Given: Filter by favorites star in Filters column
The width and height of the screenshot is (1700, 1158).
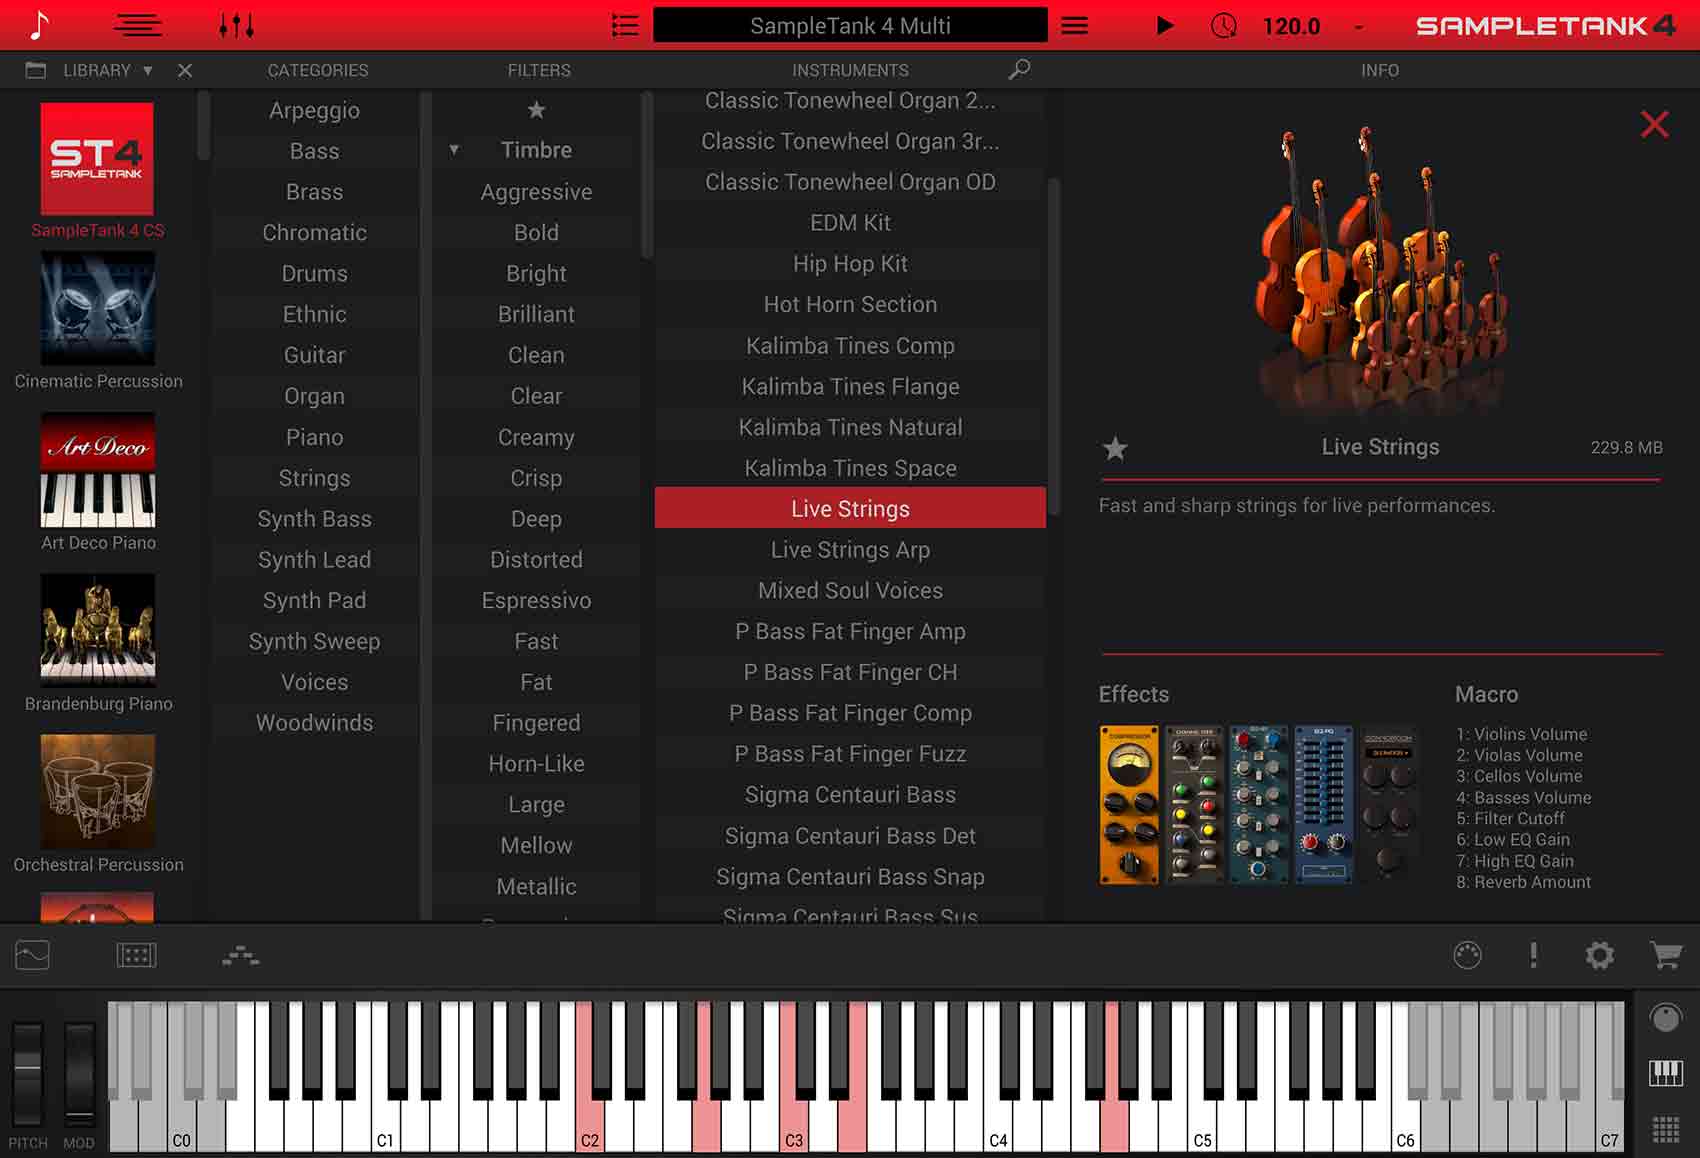Looking at the screenshot, I should click(536, 110).
